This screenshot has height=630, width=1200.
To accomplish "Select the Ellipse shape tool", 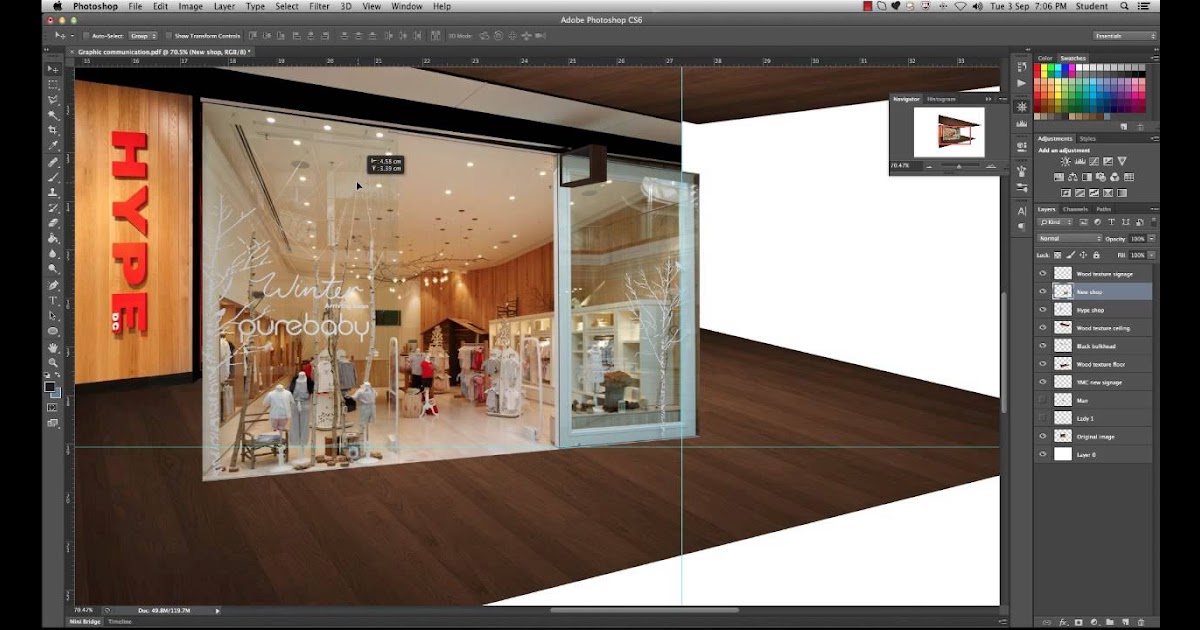I will click(54, 331).
